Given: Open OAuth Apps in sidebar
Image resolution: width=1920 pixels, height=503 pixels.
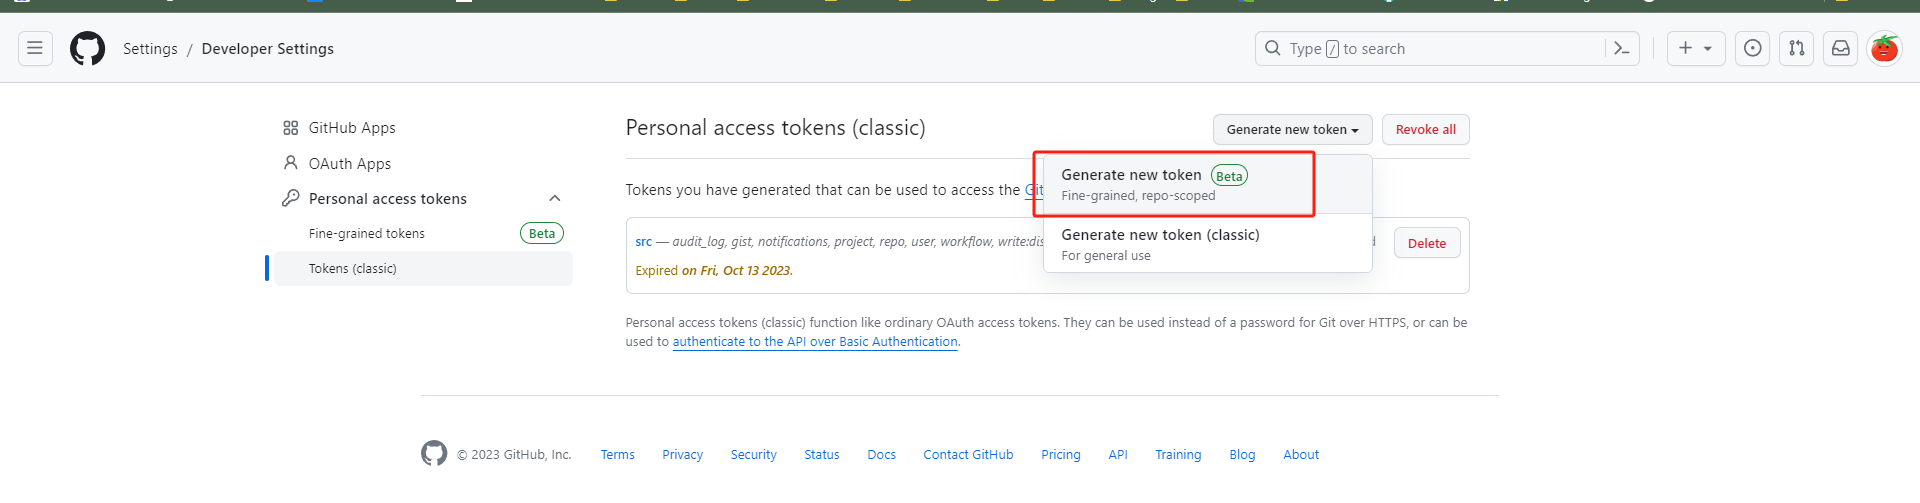Looking at the screenshot, I should (349, 164).
